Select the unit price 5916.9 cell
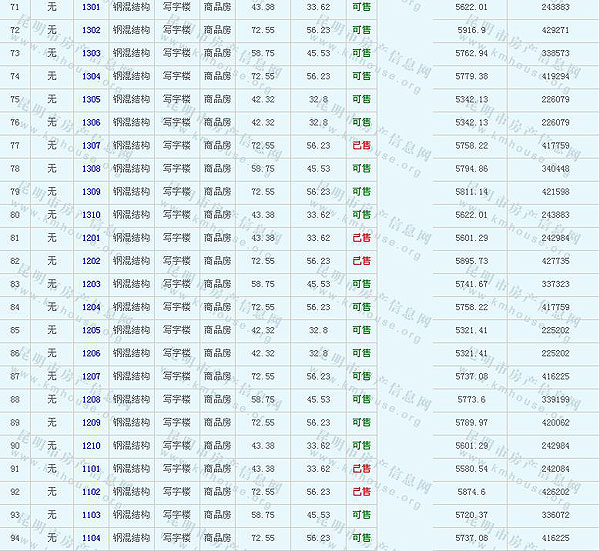Viewport: 600px width, 551px height. tap(470, 30)
